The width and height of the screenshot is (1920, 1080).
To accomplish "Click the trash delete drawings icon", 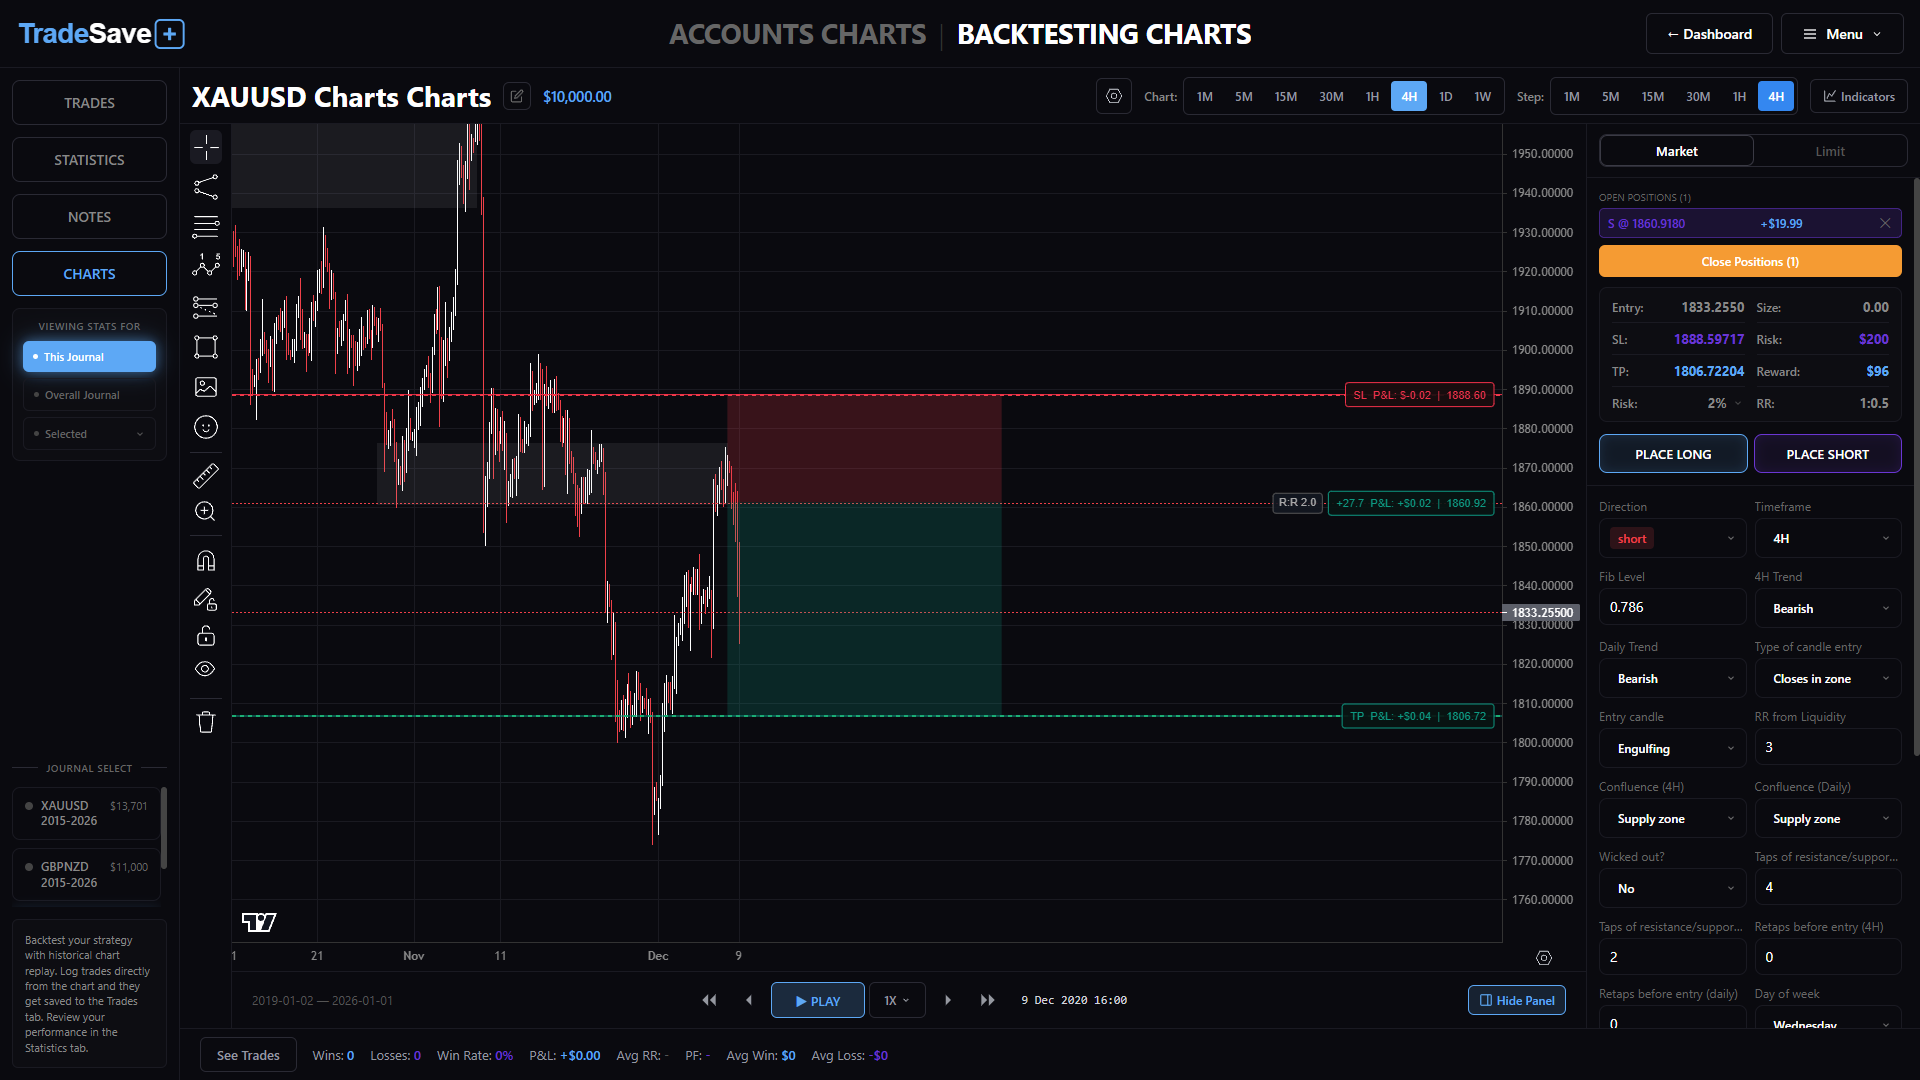I will 206,722.
